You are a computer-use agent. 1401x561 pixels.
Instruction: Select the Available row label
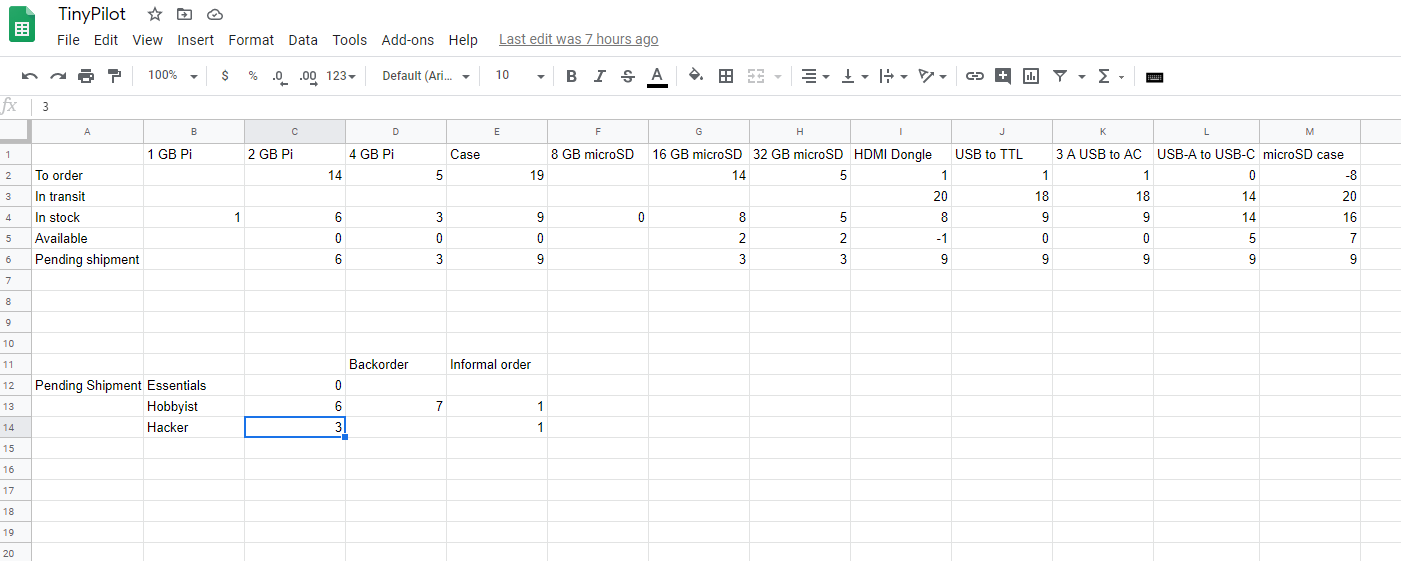pyautogui.click(x=87, y=238)
